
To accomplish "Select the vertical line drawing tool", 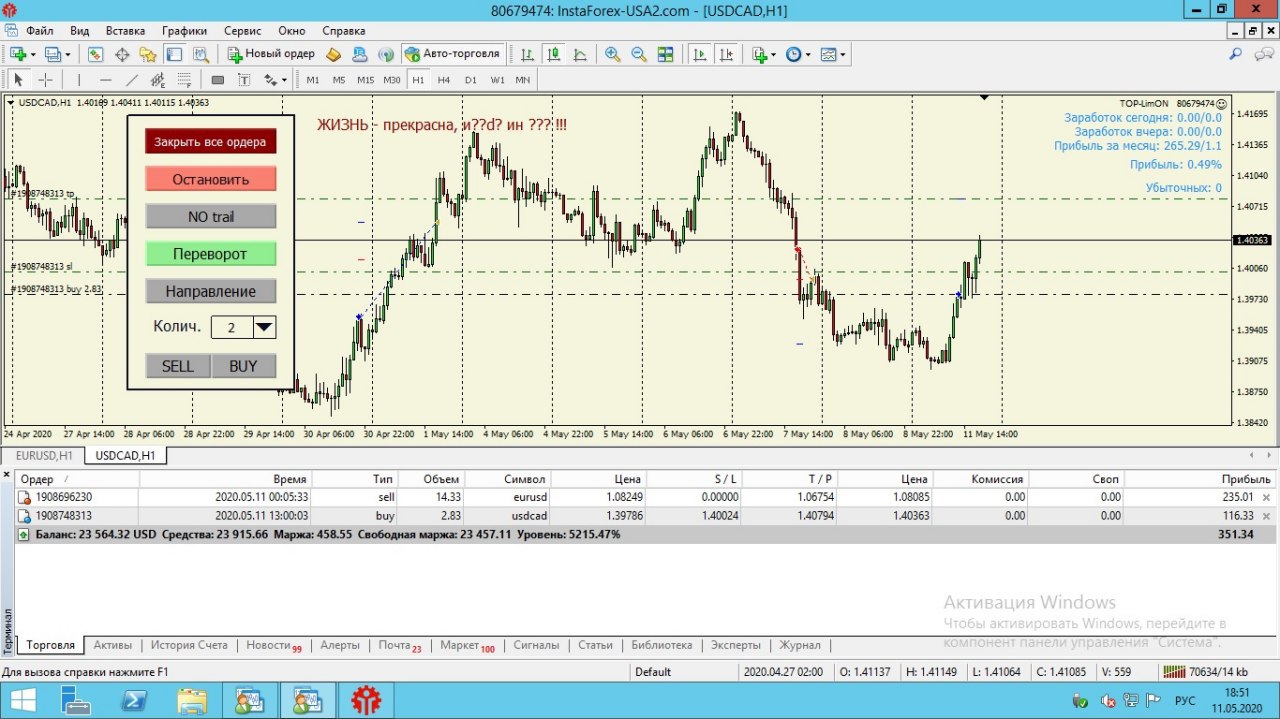I will (x=79, y=80).
